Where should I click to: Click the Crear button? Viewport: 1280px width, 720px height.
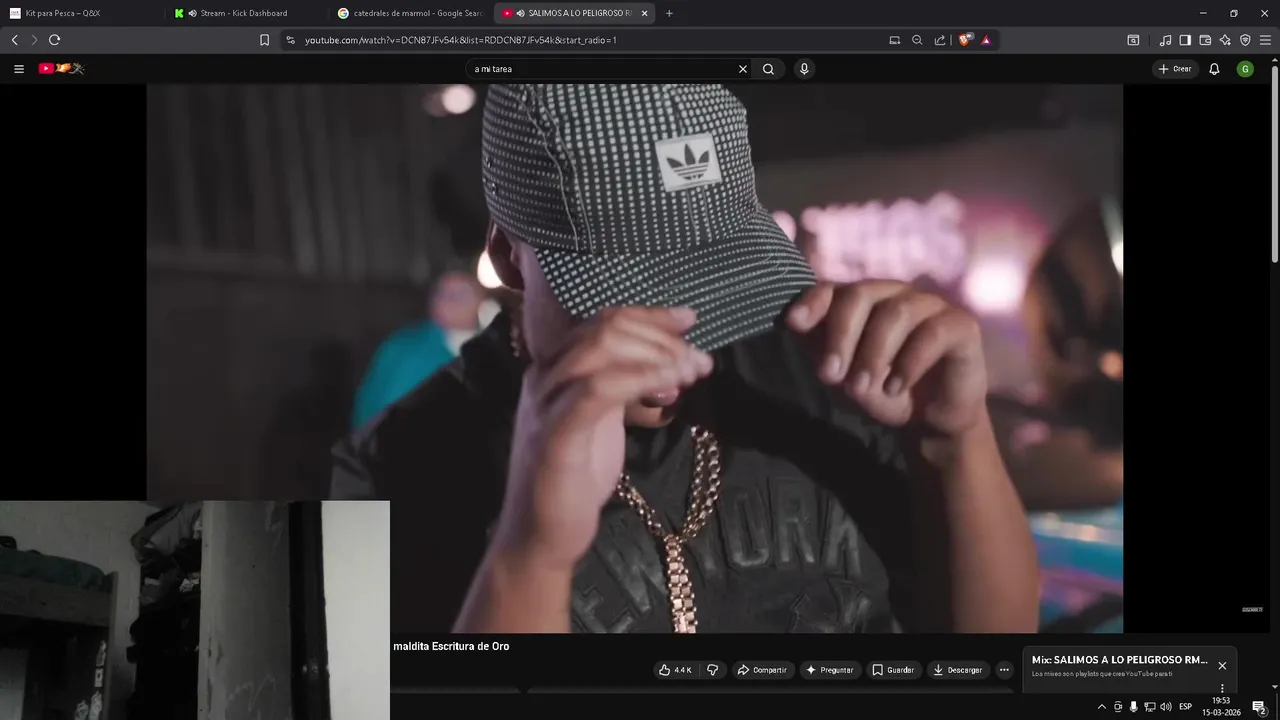[1175, 69]
